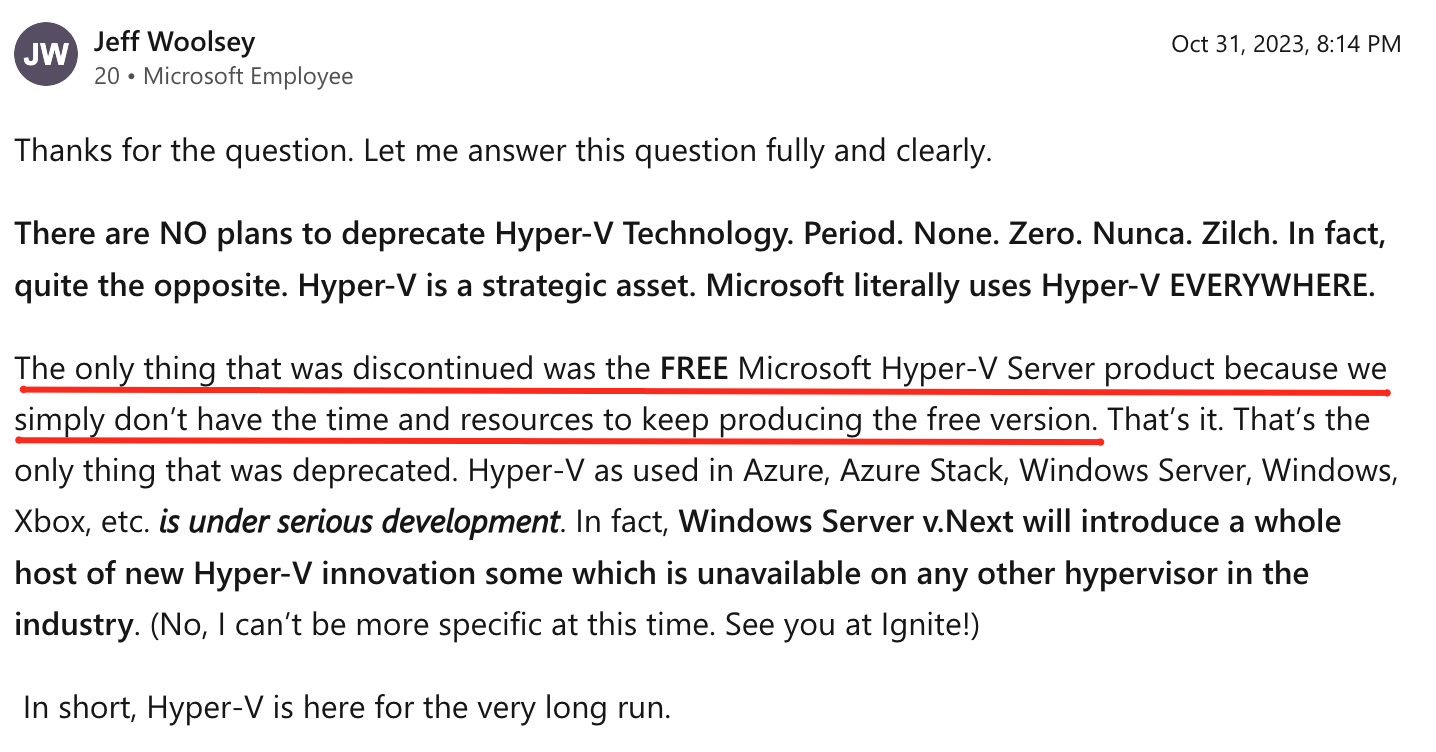Click the italic "is under serious development" text
The width and height of the screenshot is (1436, 752).
[x=358, y=522]
